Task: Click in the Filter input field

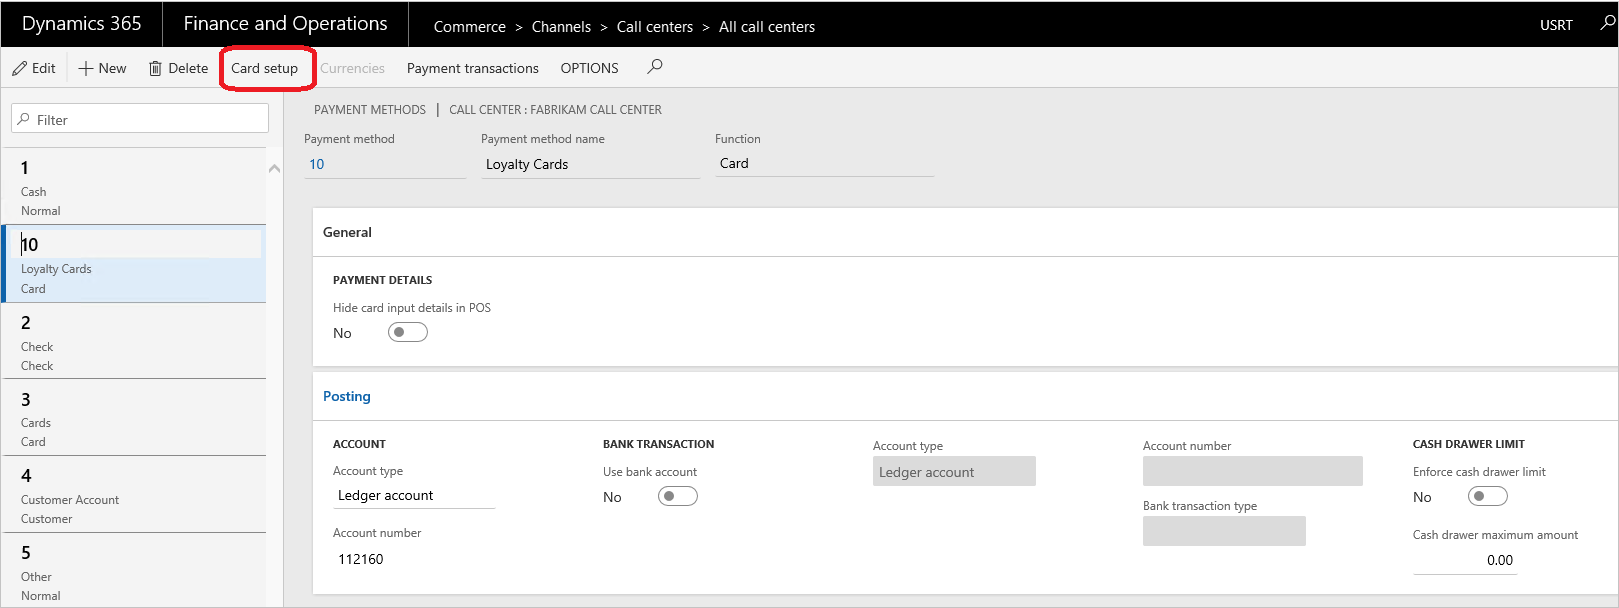Action: pyautogui.click(x=150, y=119)
